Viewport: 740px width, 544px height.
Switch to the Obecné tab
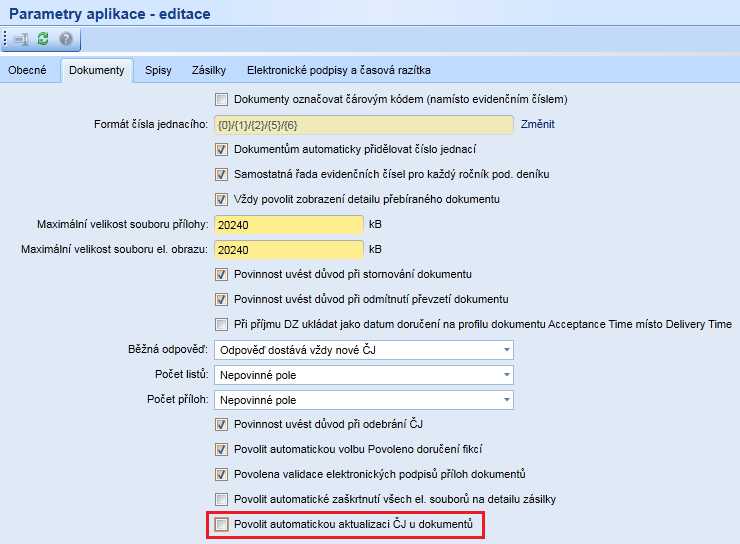27,70
